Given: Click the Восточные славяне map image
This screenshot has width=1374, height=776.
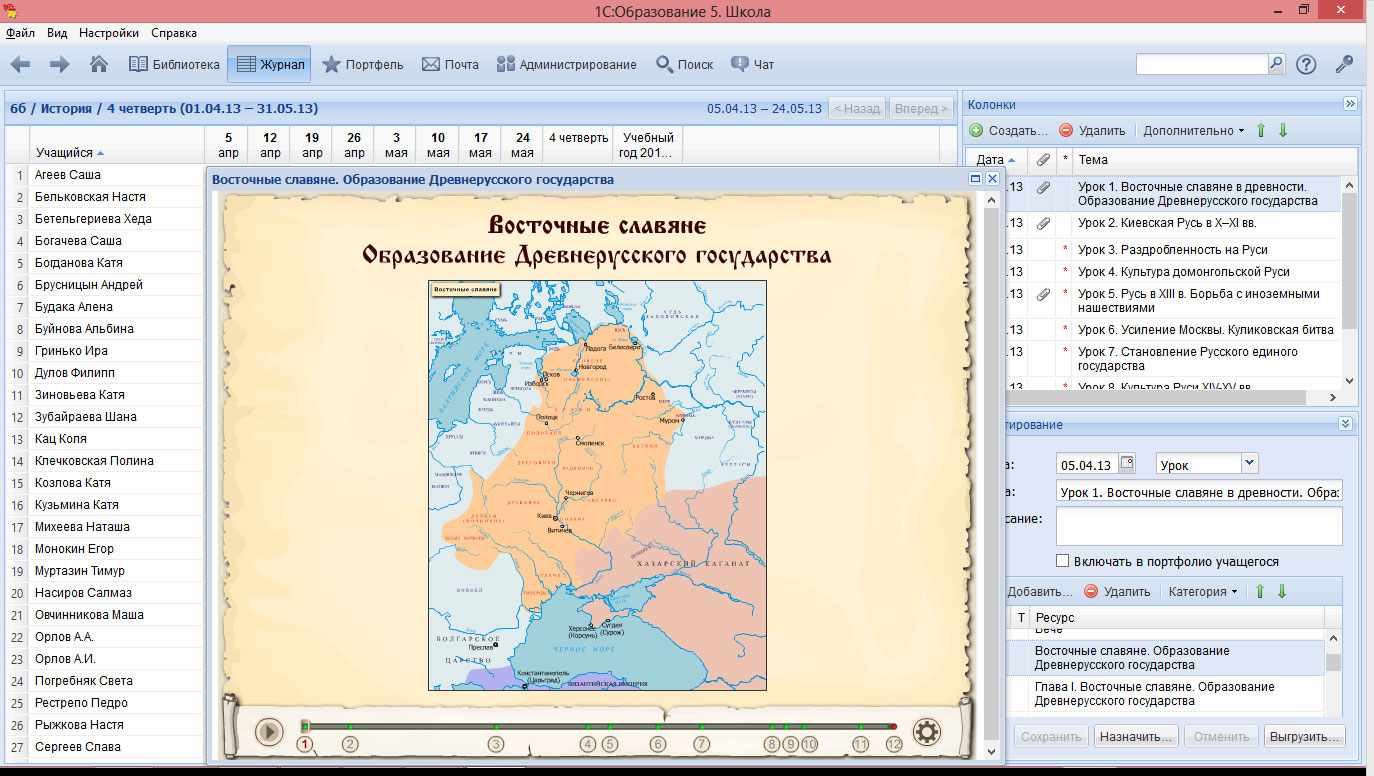Looking at the screenshot, I should [597, 485].
